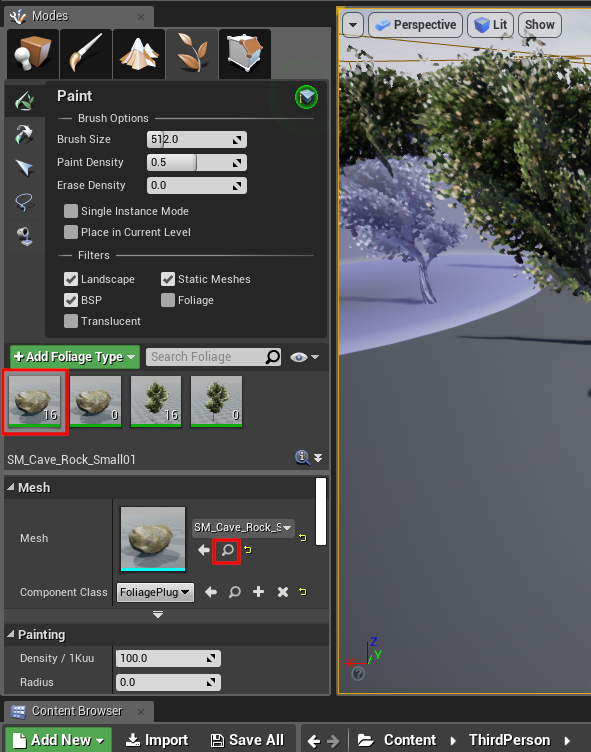Image resolution: width=591 pixels, height=752 pixels.
Task: Check the Foliage filter
Action: tap(168, 300)
